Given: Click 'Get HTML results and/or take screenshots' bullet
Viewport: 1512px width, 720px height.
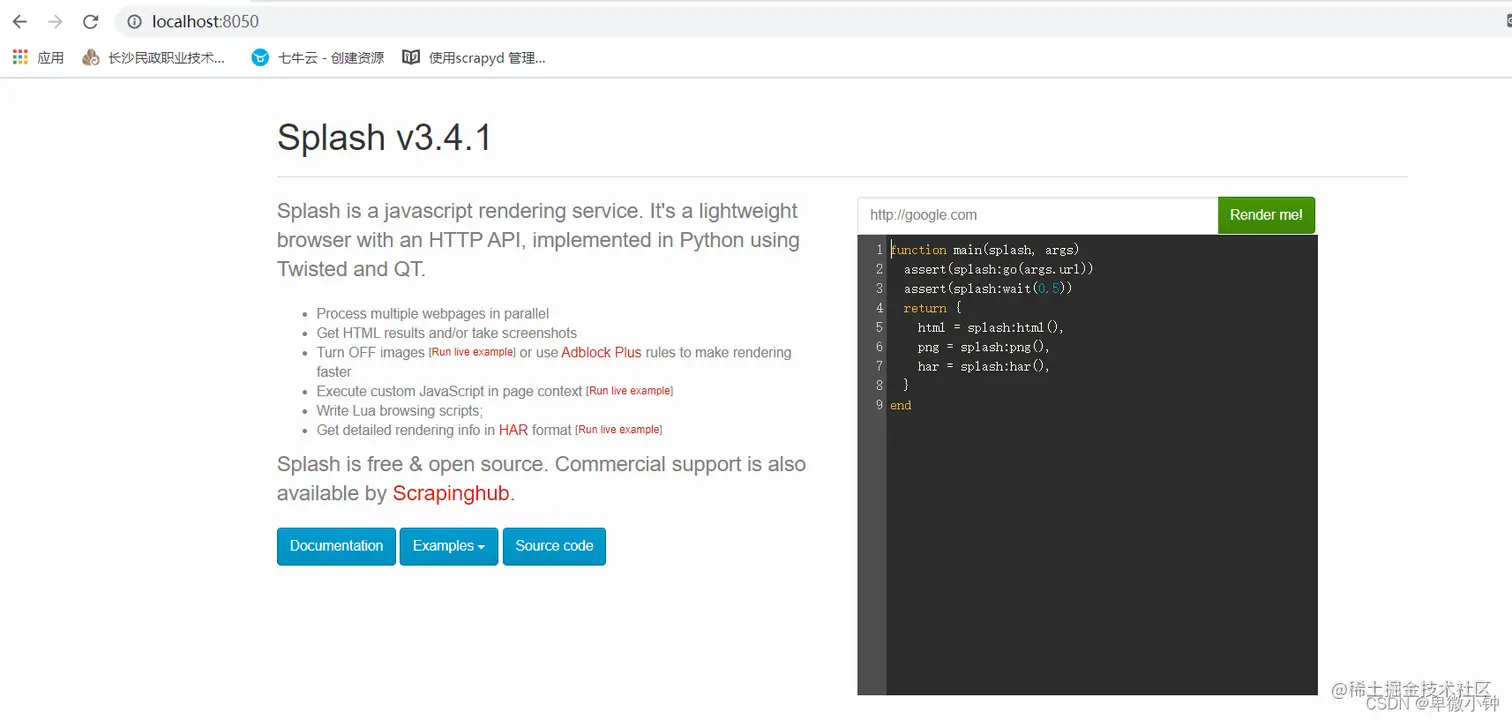Looking at the screenshot, I should tap(447, 333).
